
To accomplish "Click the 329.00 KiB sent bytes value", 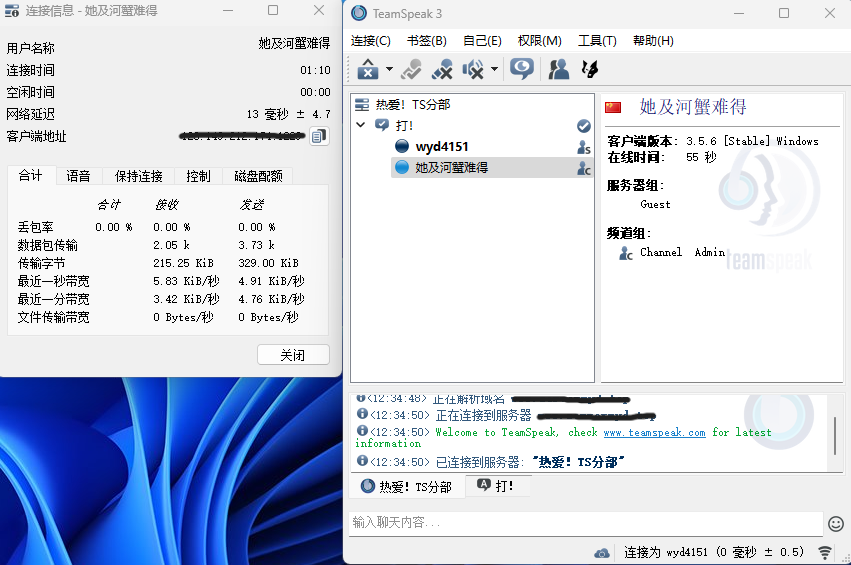I will 268,263.
